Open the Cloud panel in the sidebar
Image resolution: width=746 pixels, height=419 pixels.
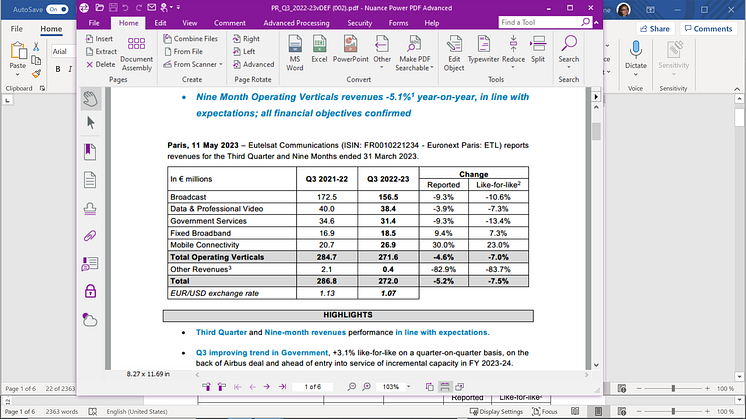[x=90, y=320]
